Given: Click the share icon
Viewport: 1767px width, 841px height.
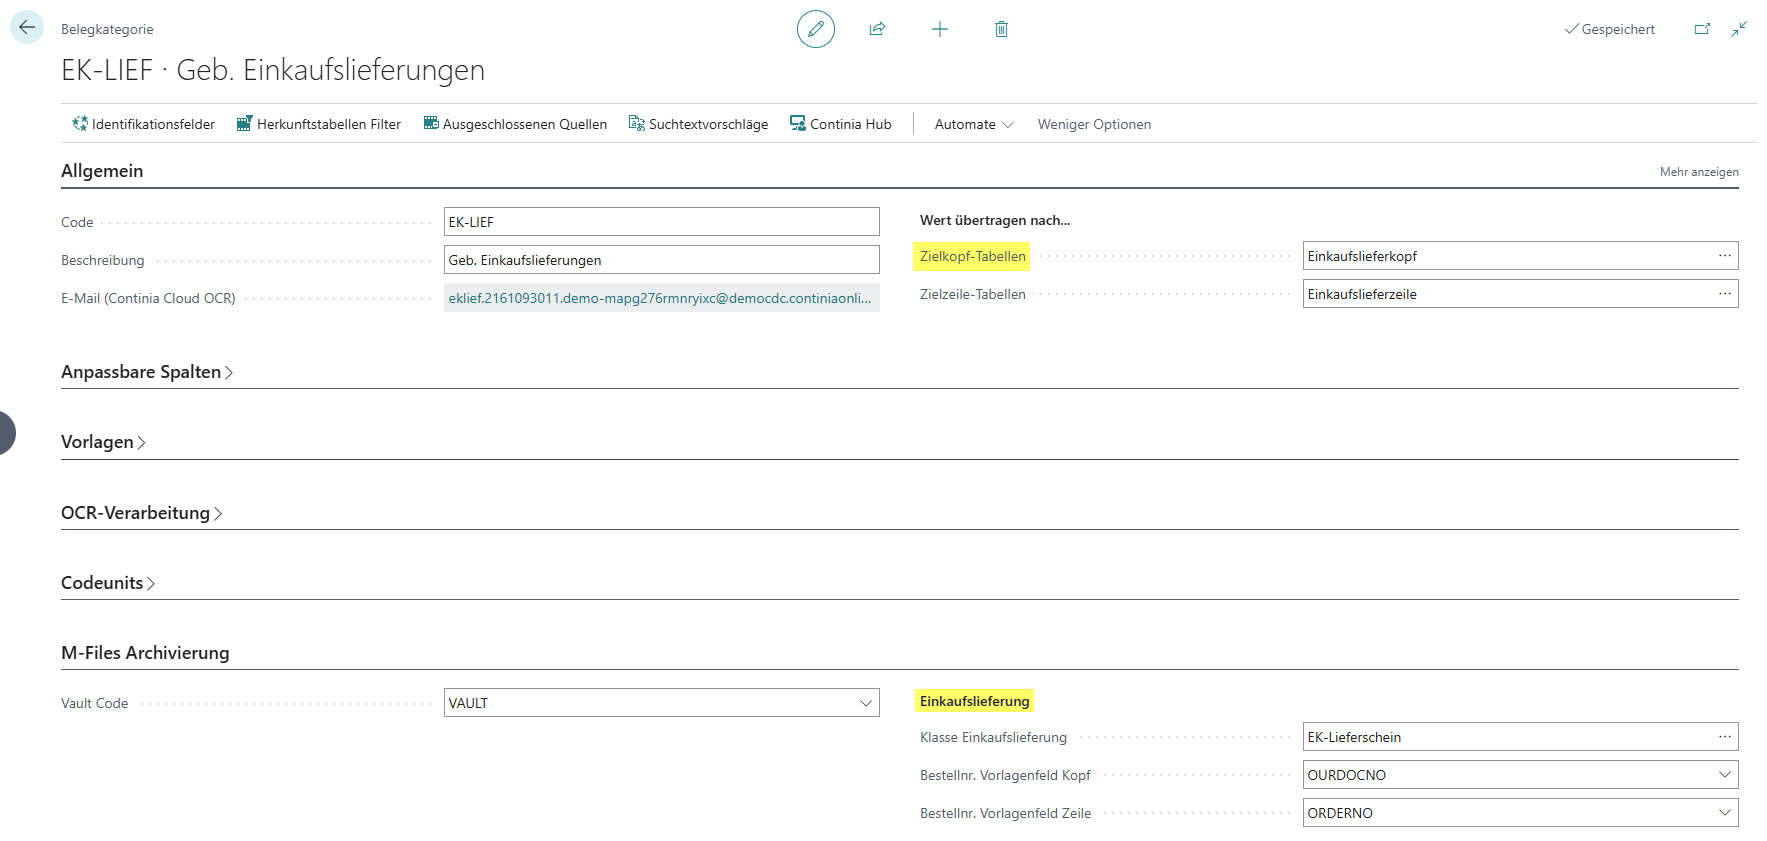Looking at the screenshot, I should (877, 29).
